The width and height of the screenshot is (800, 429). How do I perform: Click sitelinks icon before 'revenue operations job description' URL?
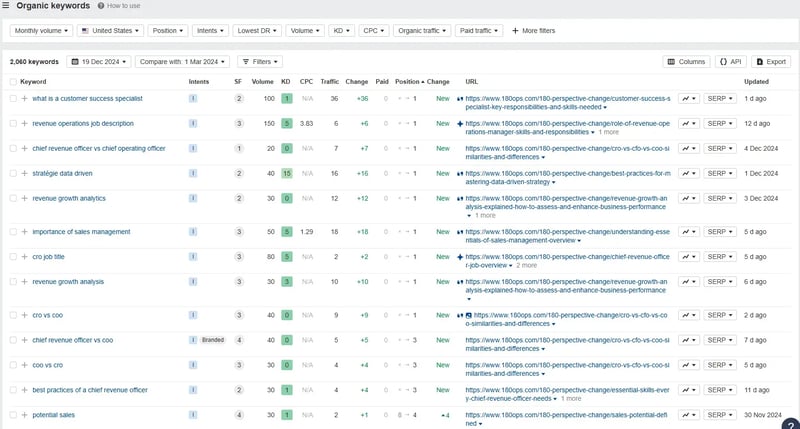pos(460,123)
